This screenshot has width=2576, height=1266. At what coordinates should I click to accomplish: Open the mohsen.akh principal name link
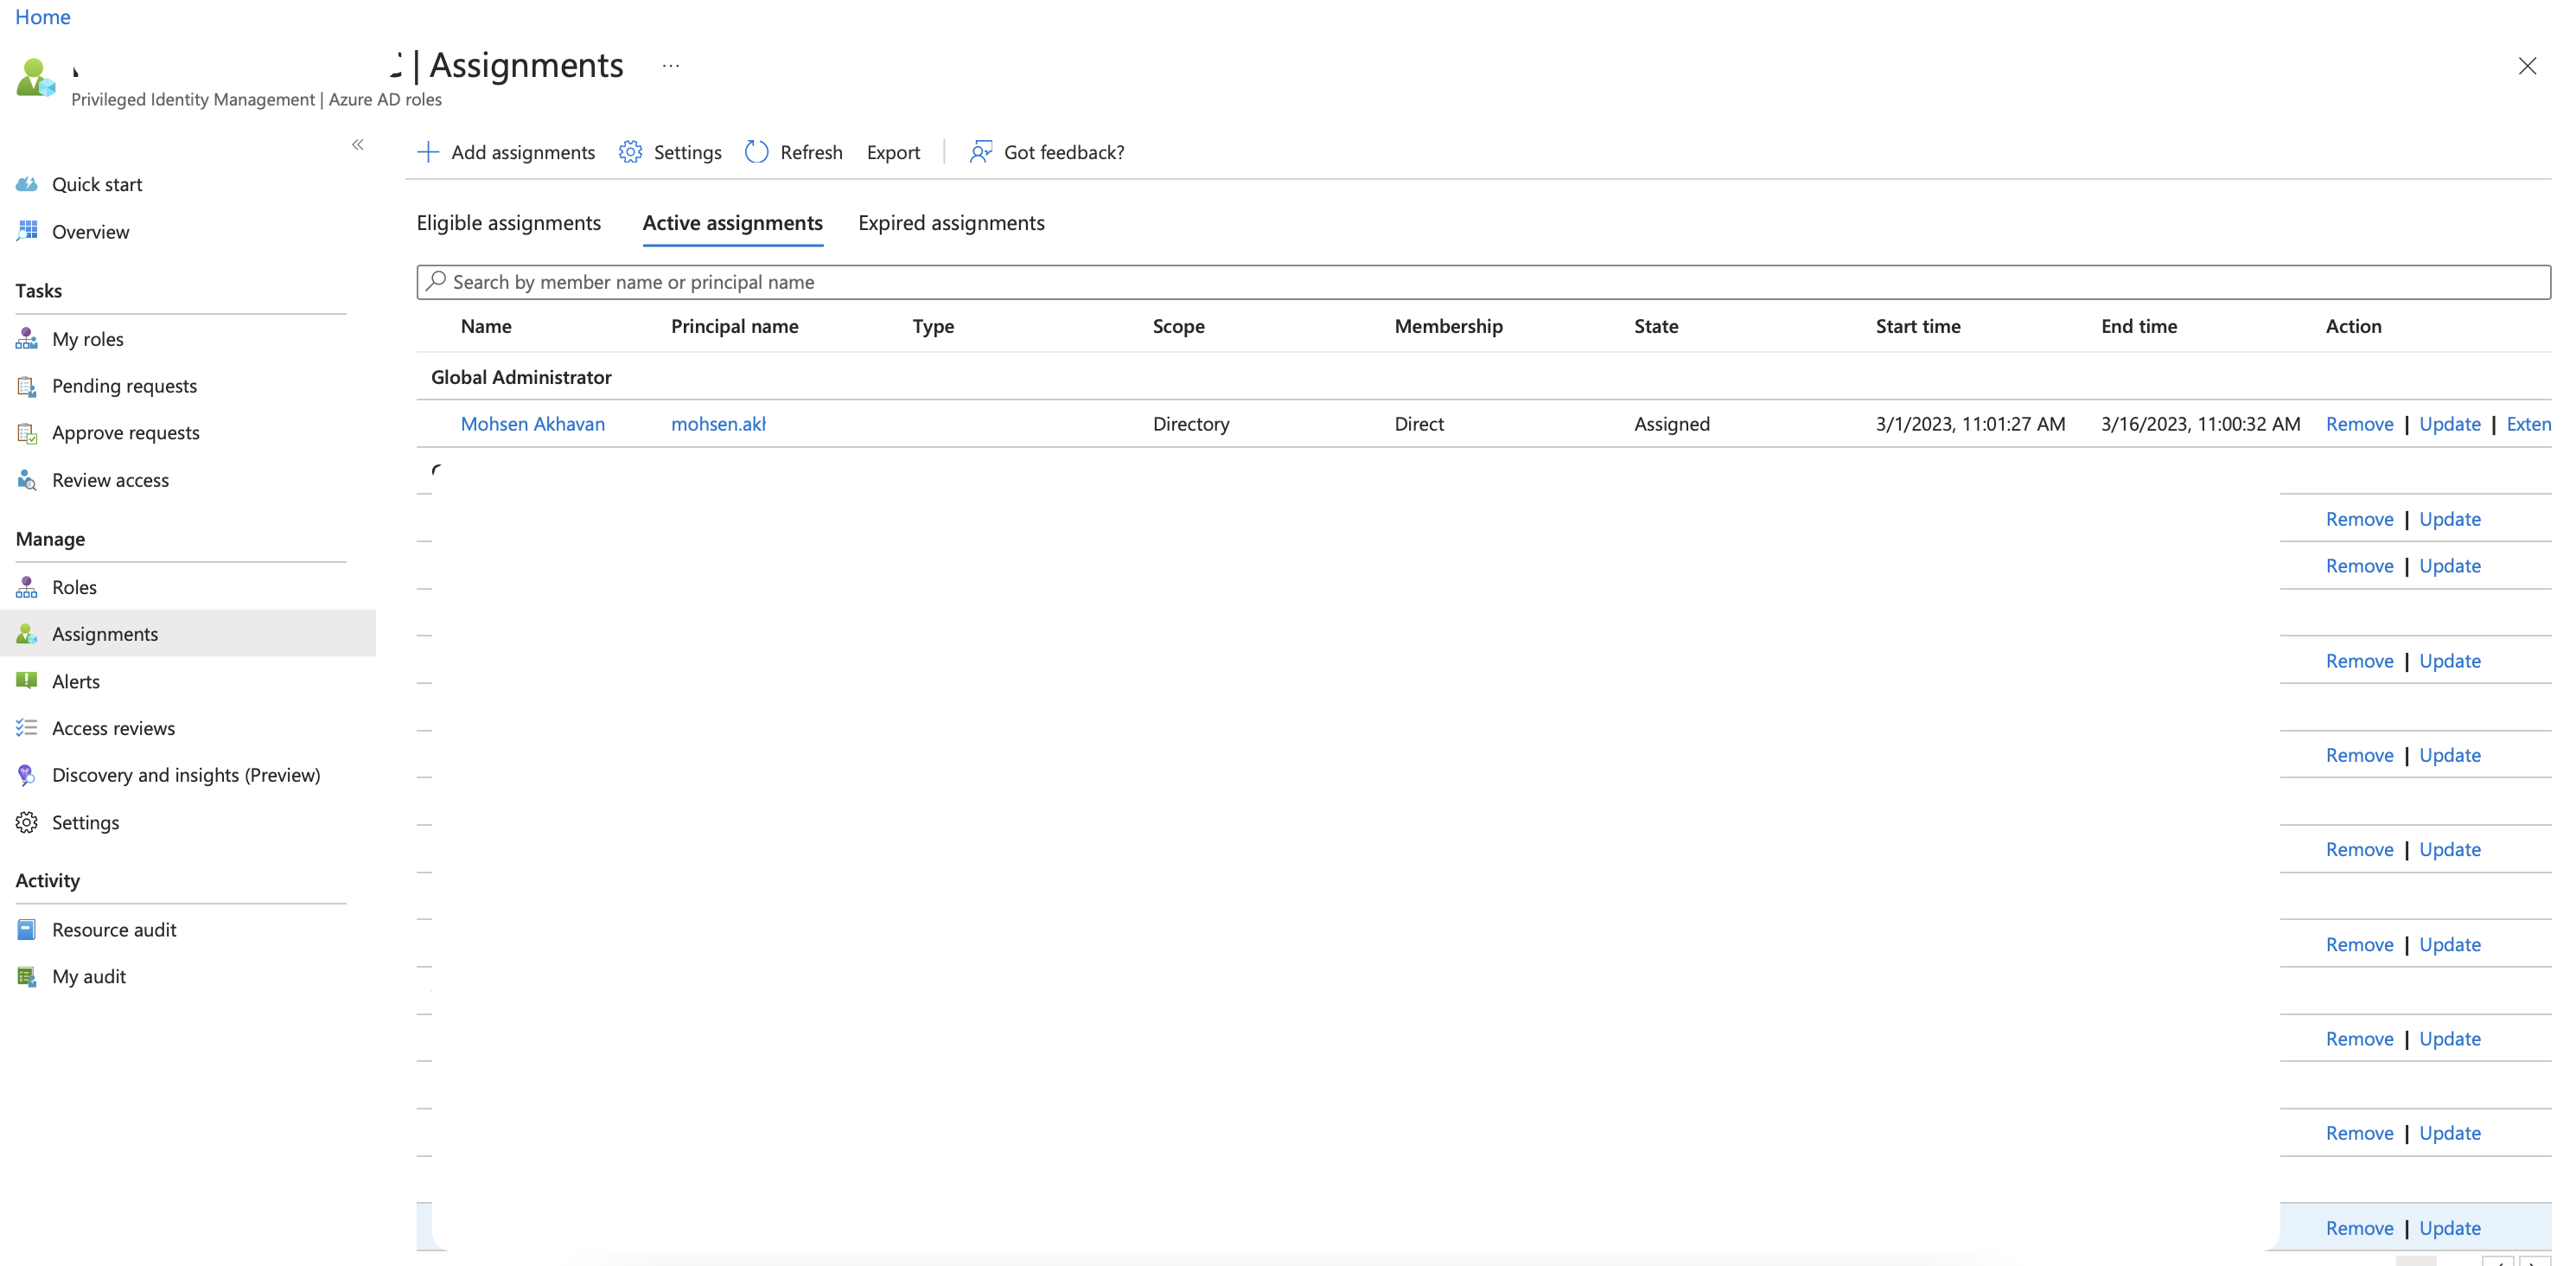(718, 424)
